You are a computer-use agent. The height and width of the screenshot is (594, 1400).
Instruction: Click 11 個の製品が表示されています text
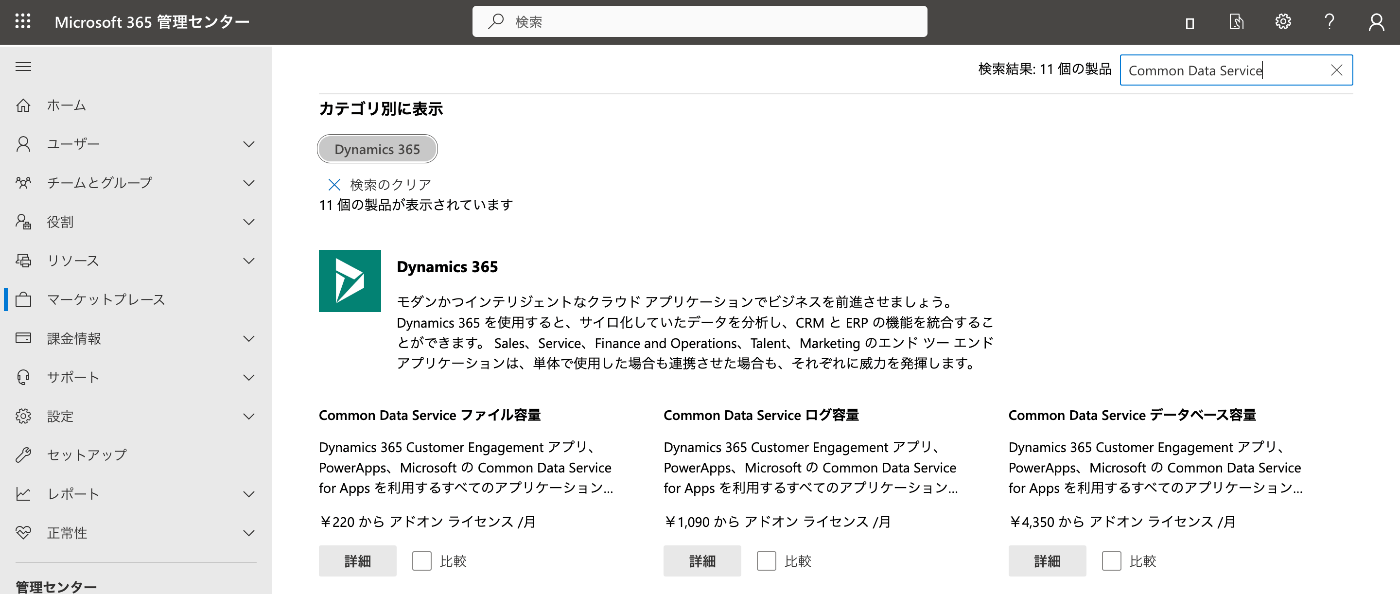click(416, 205)
